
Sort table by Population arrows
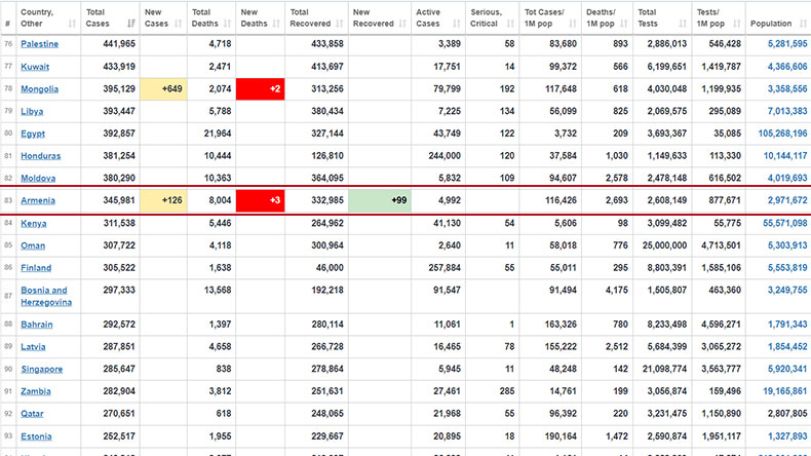point(803,24)
